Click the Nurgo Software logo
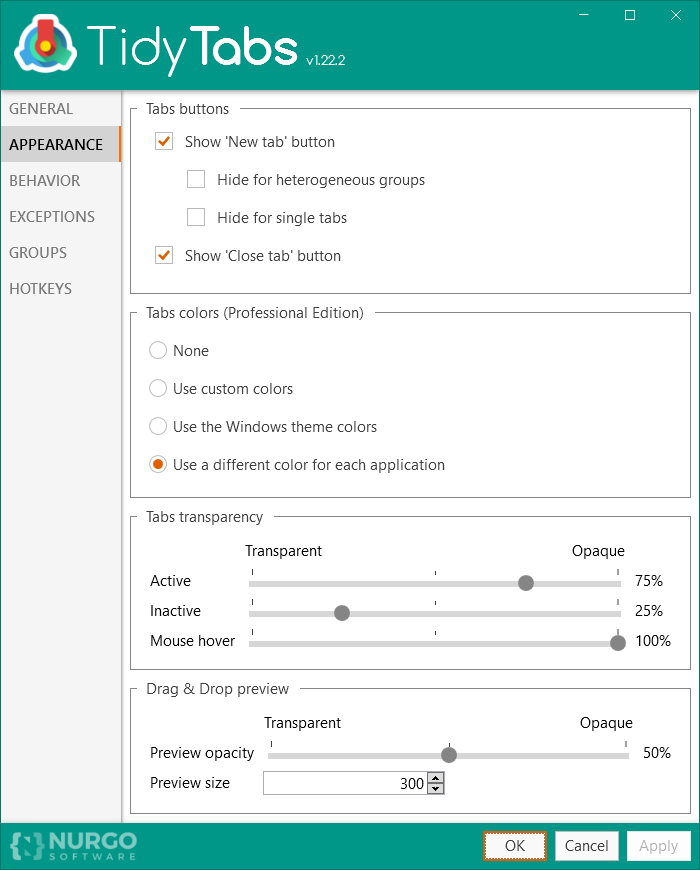Image resolution: width=700 pixels, height=870 pixels. 74,846
